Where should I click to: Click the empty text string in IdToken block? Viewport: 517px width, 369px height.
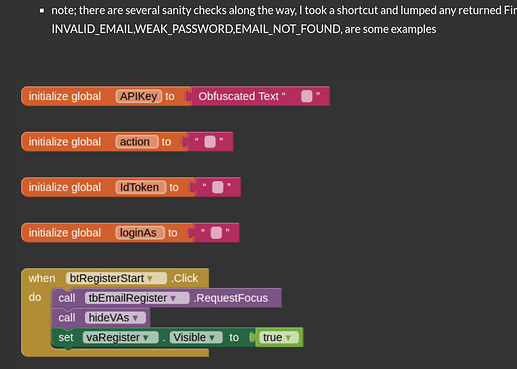click(x=217, y=187)
